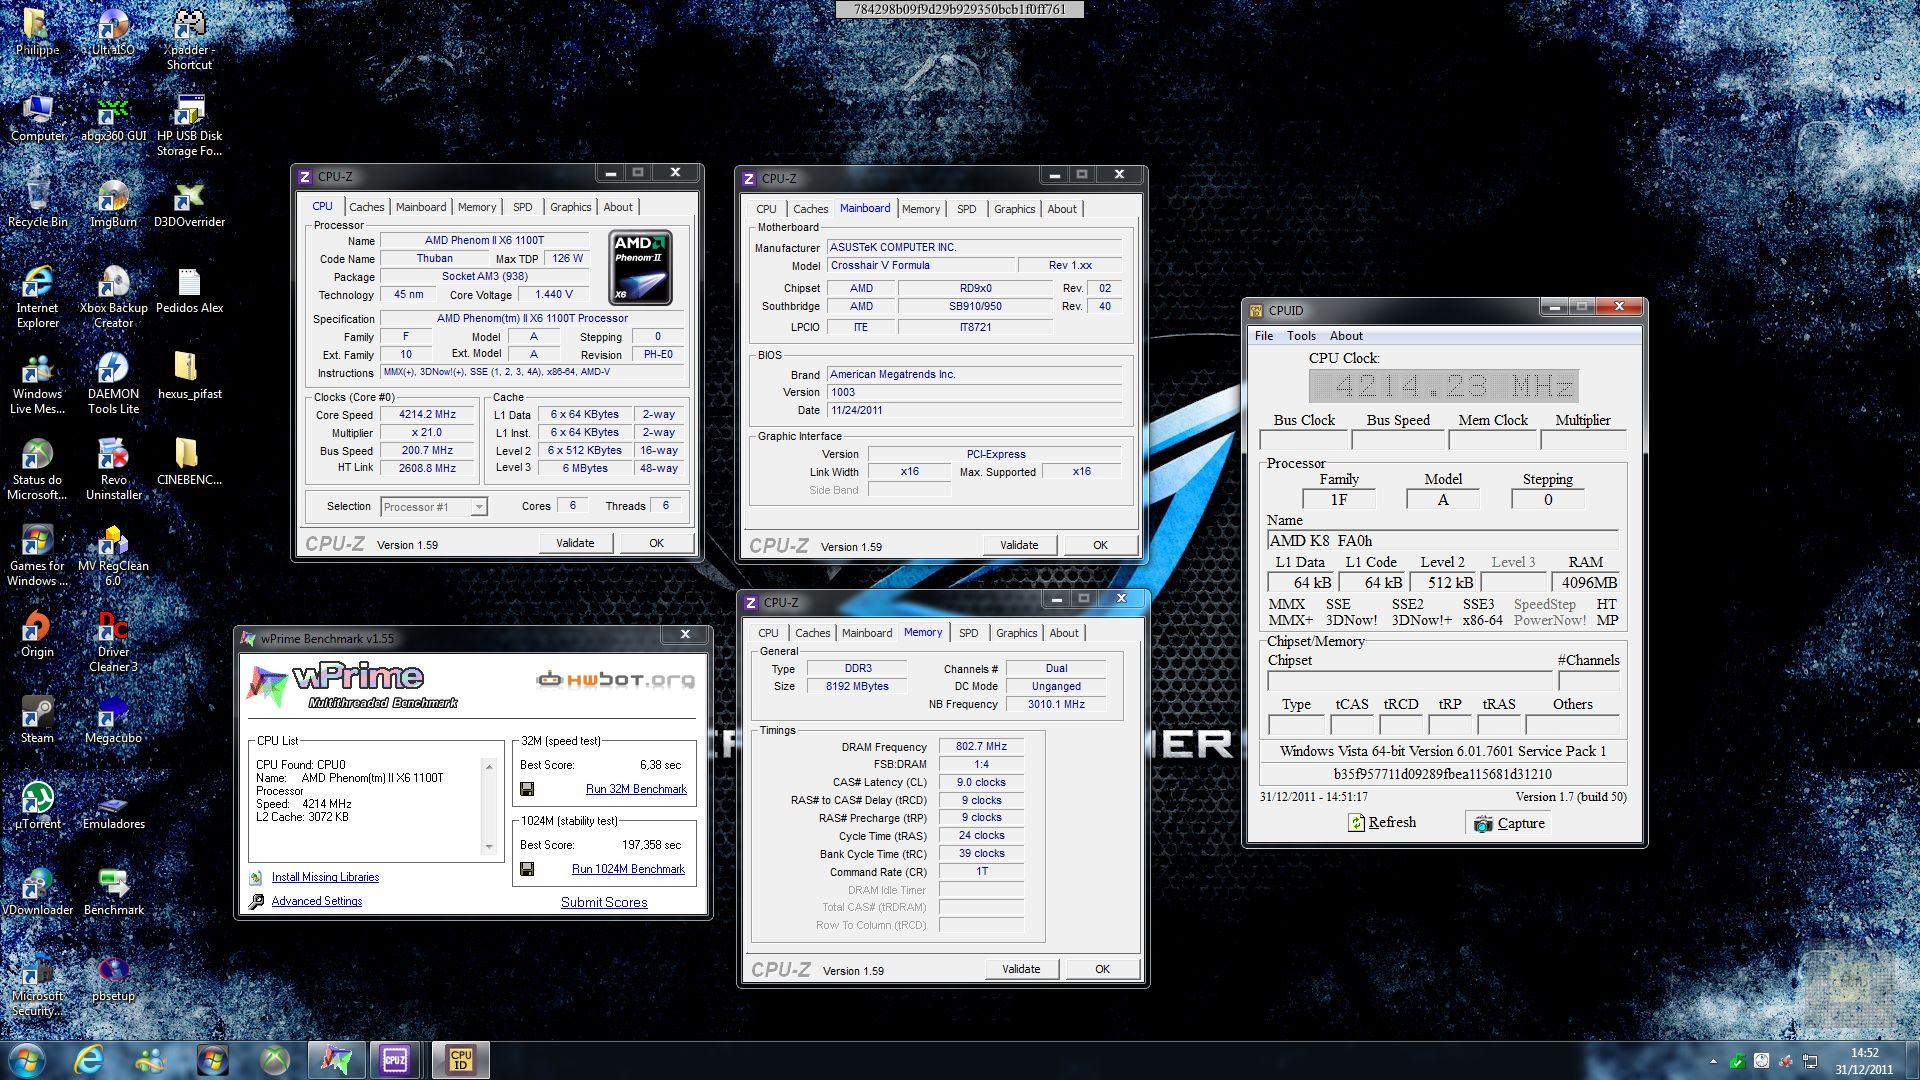
Task: Click the Capture button in CPUID
Action: tap(1510, 823)
